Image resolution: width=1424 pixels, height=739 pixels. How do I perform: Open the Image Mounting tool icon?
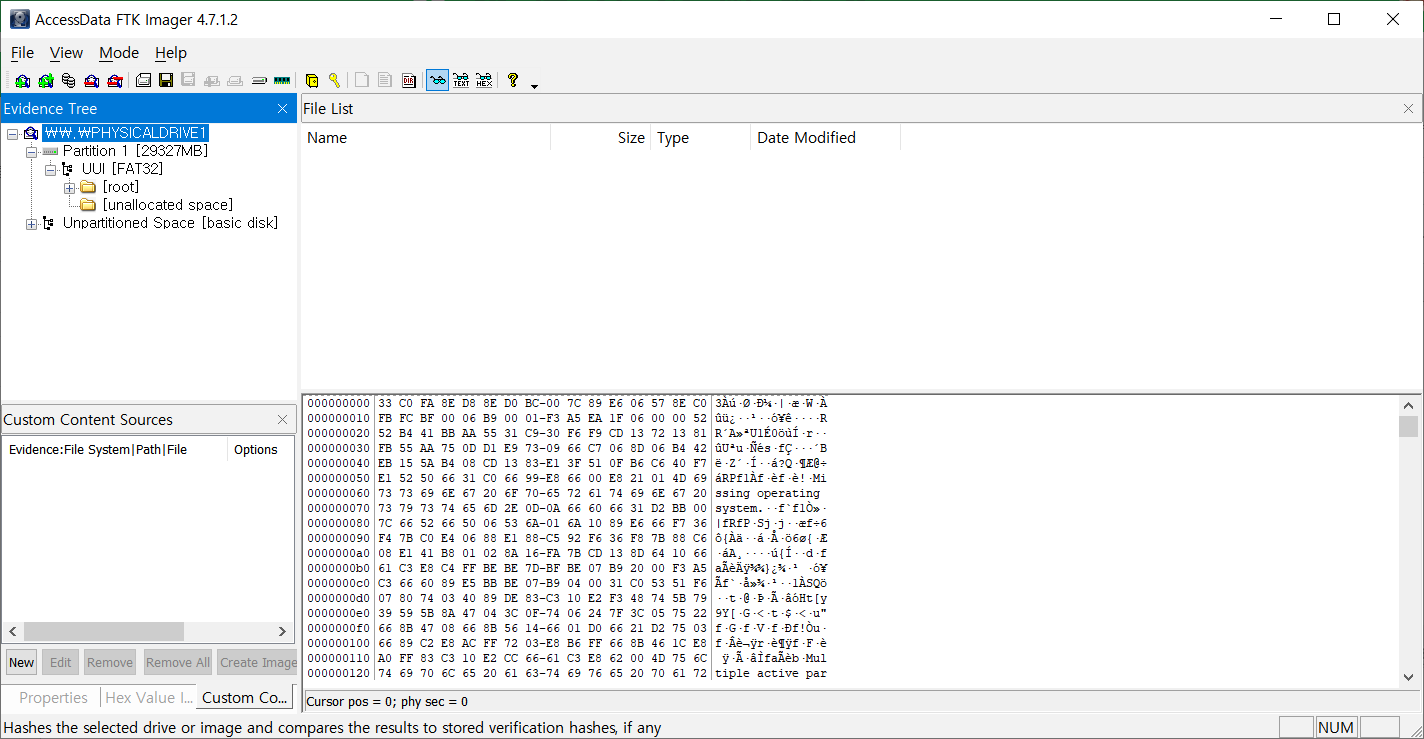pos(68,81)
